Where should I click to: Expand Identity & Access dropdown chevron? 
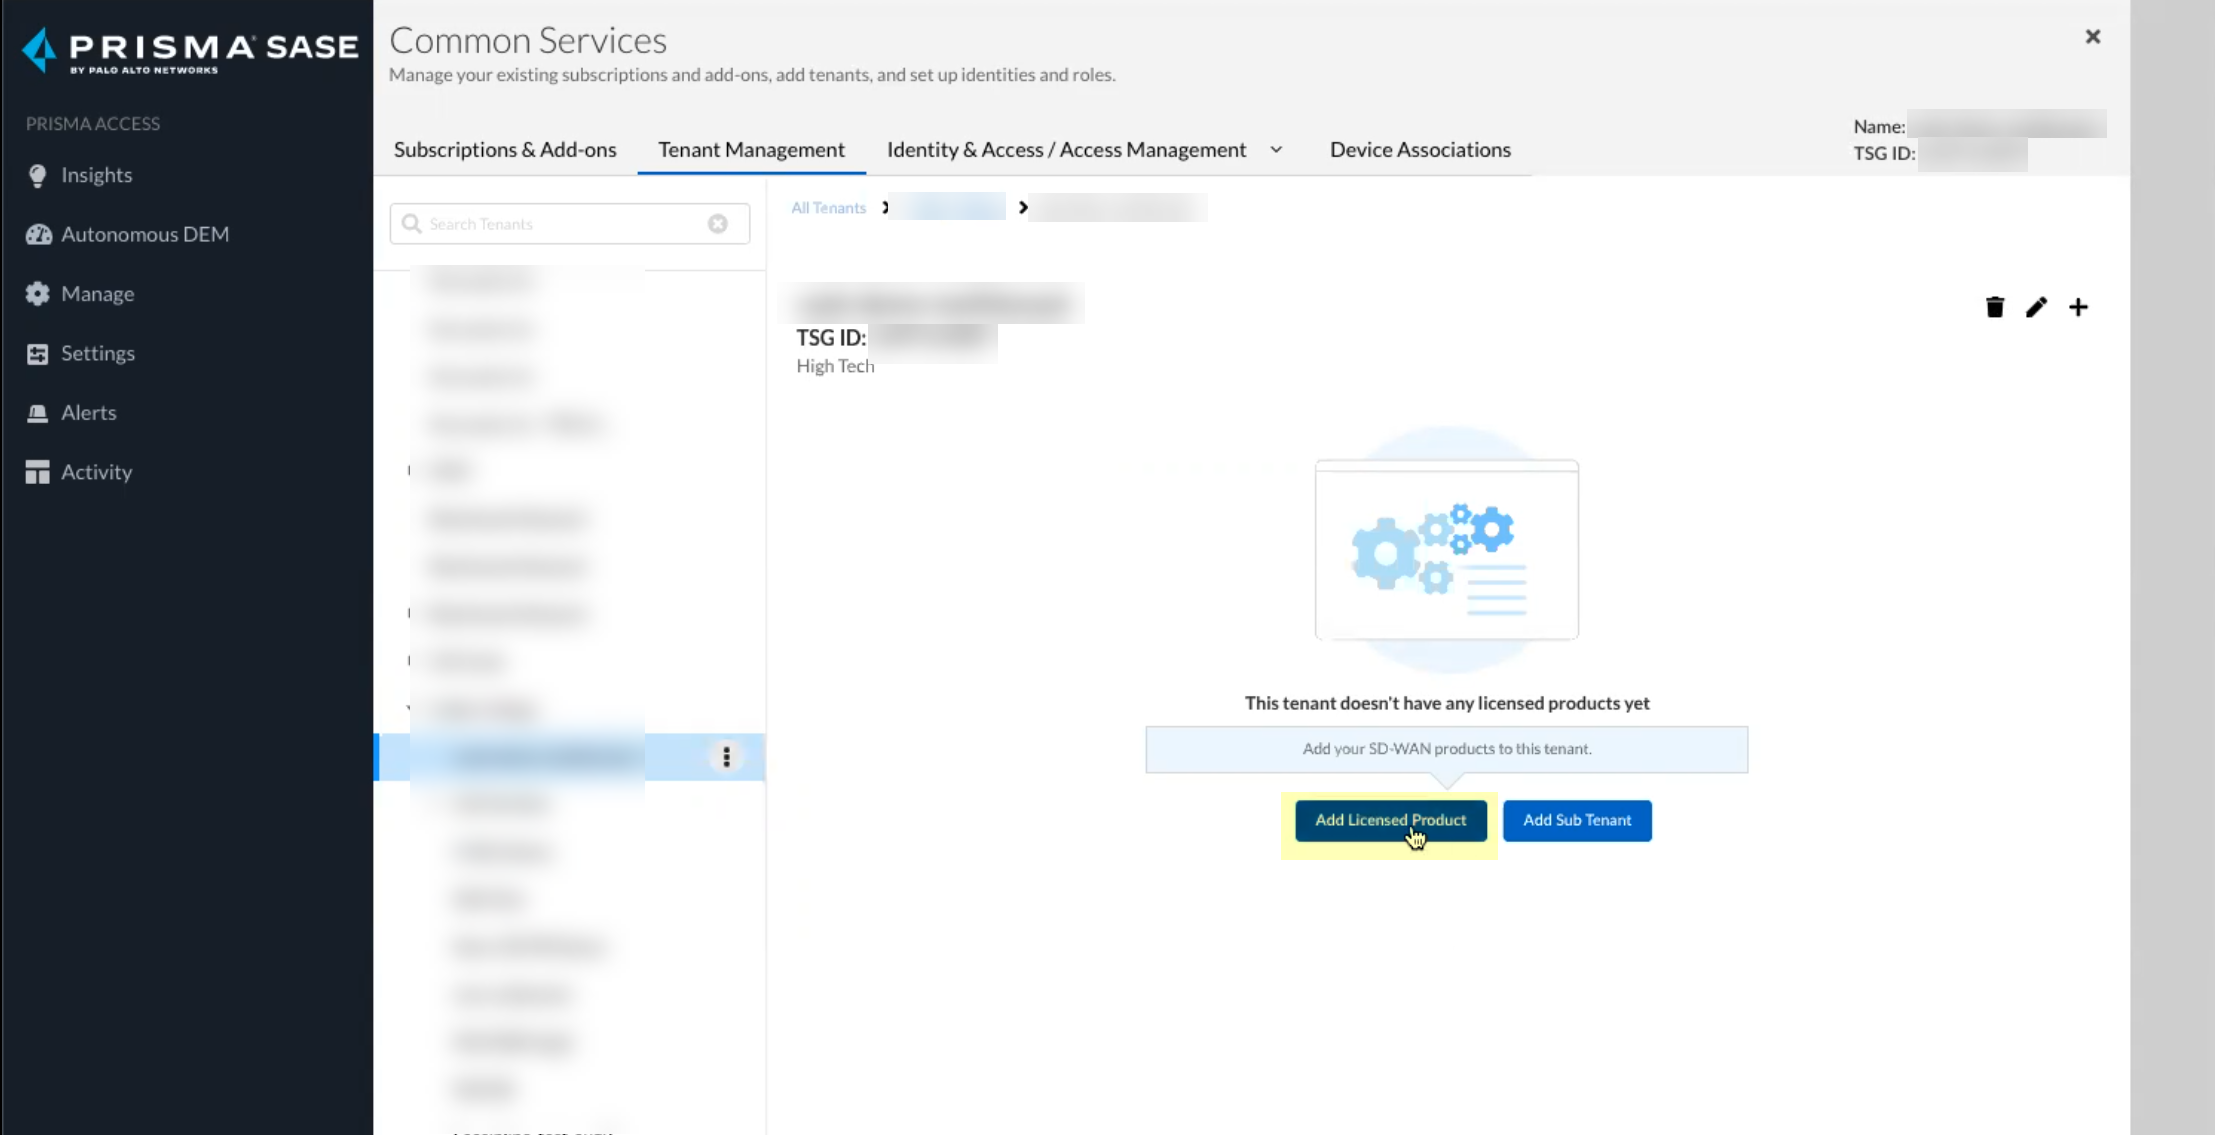[1276, 150]
